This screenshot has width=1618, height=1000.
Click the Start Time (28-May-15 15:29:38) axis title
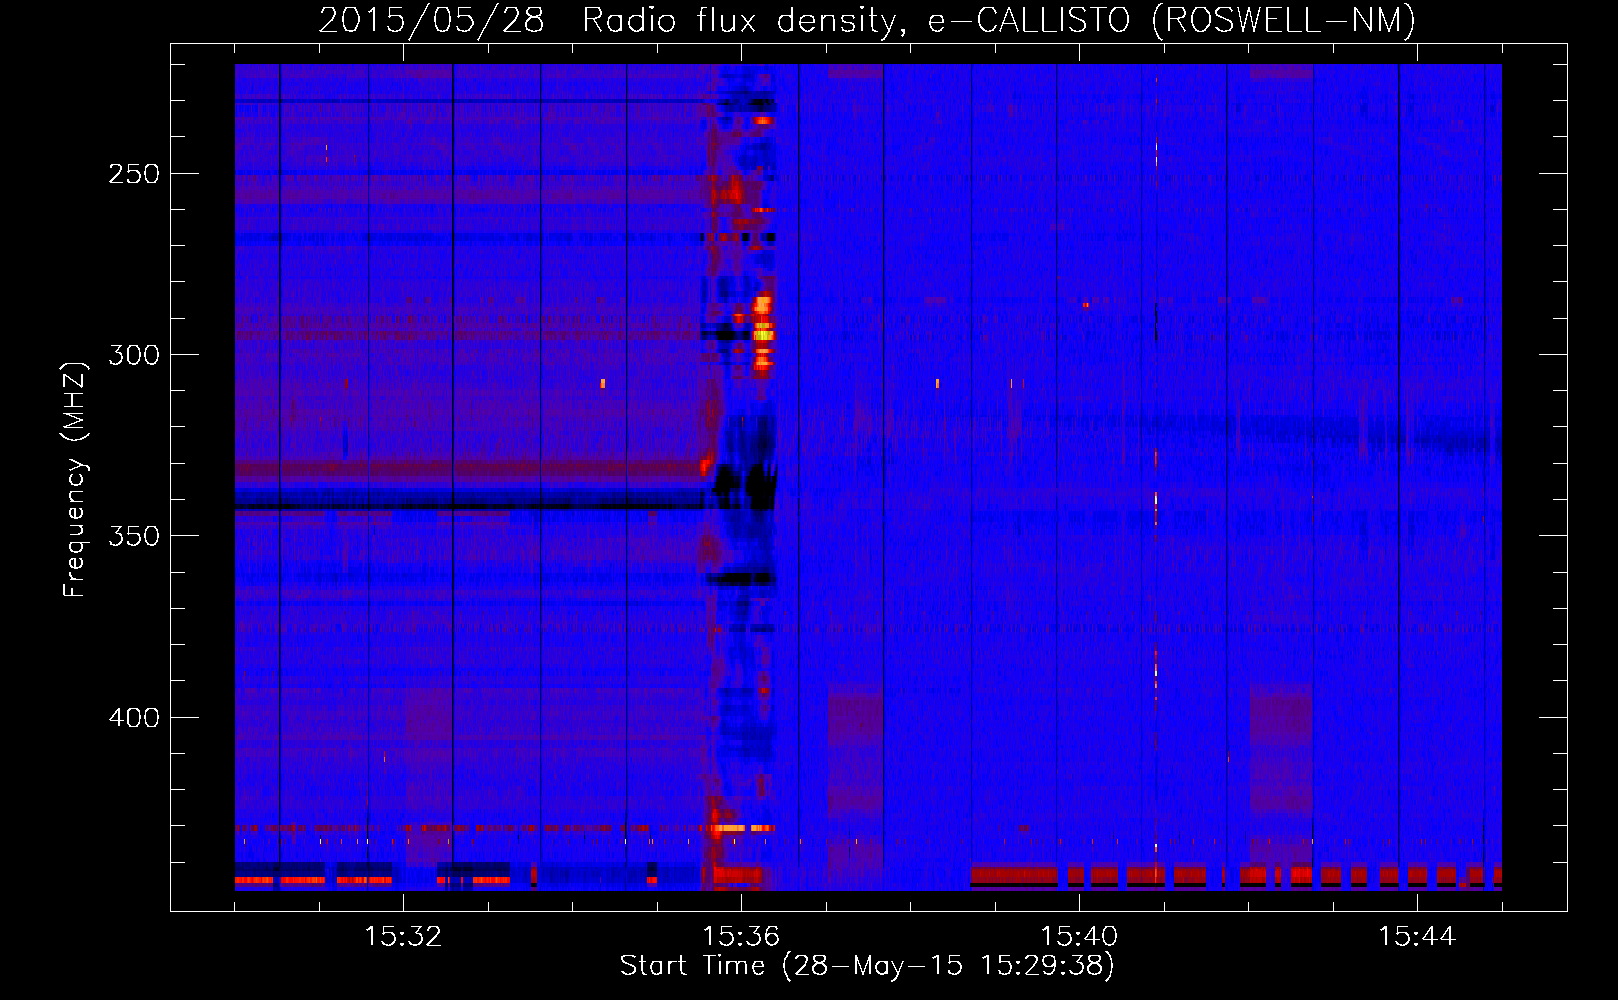pos(867,966)
